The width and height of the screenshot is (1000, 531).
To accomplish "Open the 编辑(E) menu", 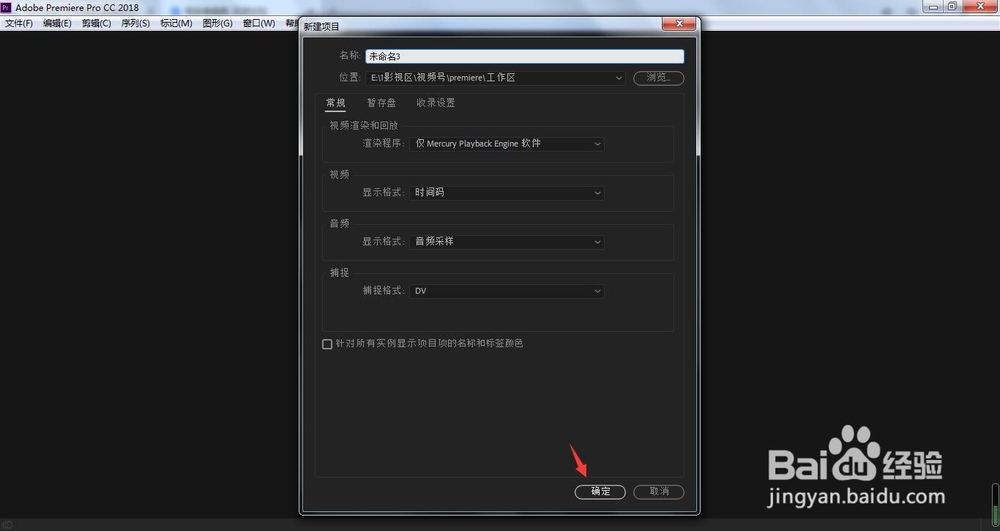I will tap(57, 24).
